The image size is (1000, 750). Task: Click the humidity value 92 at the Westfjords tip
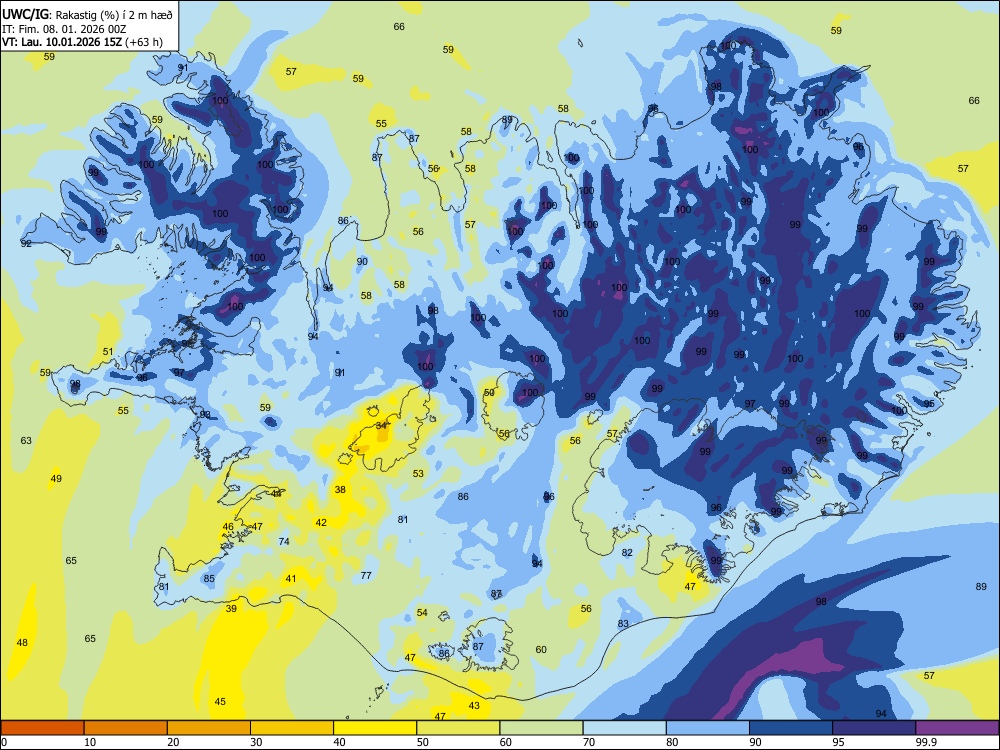26,243
